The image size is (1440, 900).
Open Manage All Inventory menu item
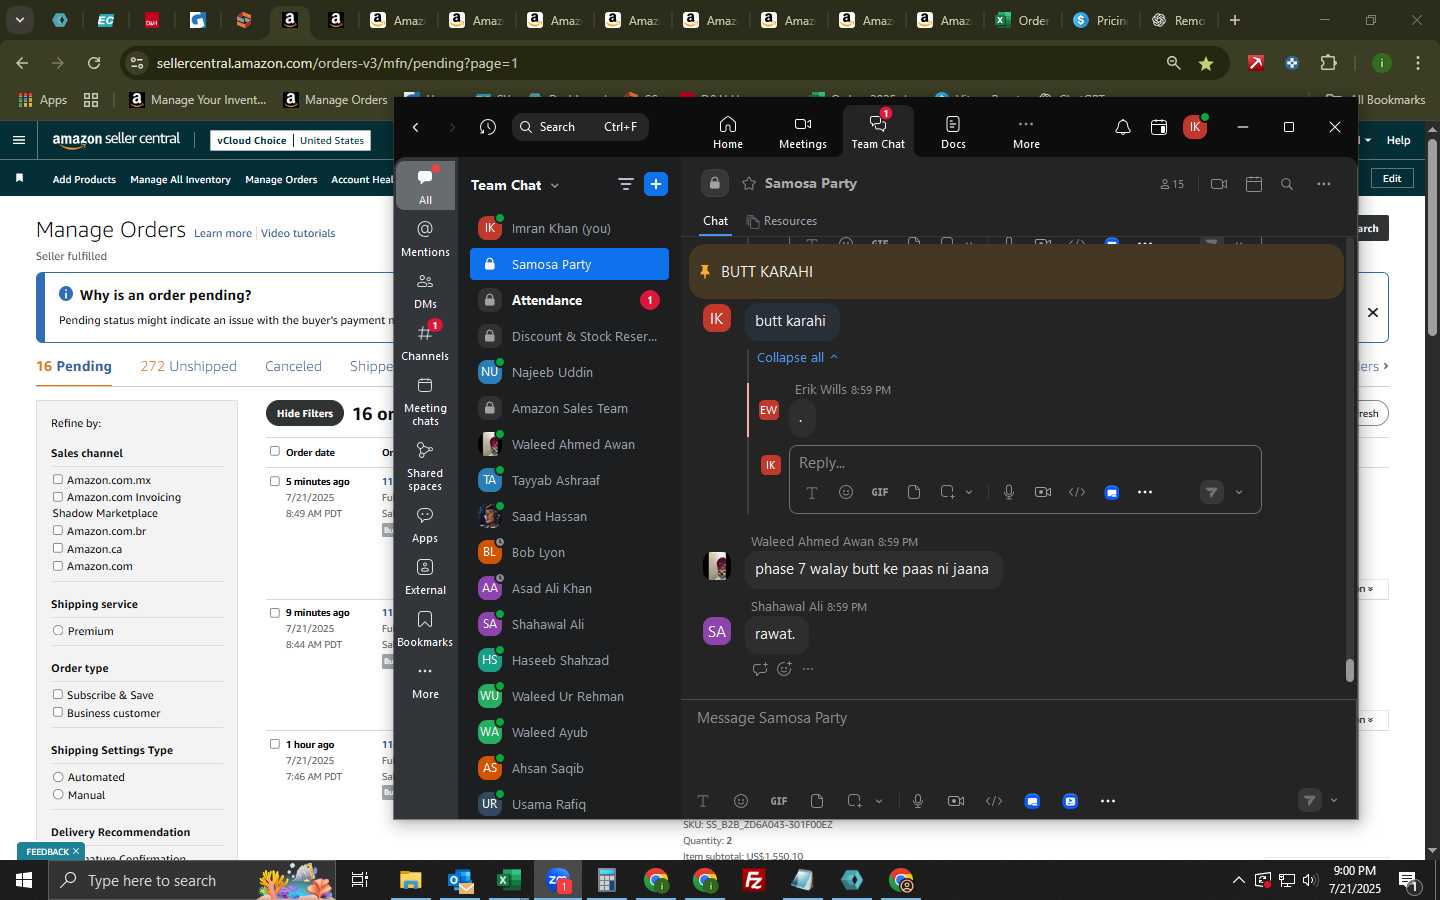(x=180, y=179)
